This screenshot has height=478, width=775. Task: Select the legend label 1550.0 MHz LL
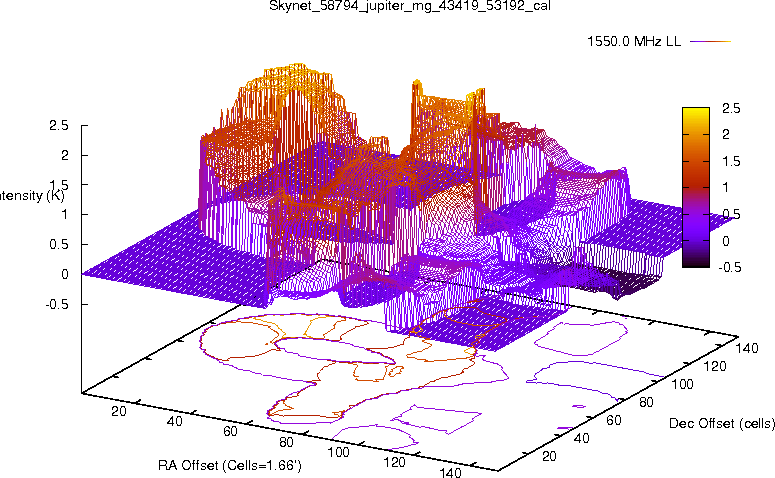click(634, 42)
